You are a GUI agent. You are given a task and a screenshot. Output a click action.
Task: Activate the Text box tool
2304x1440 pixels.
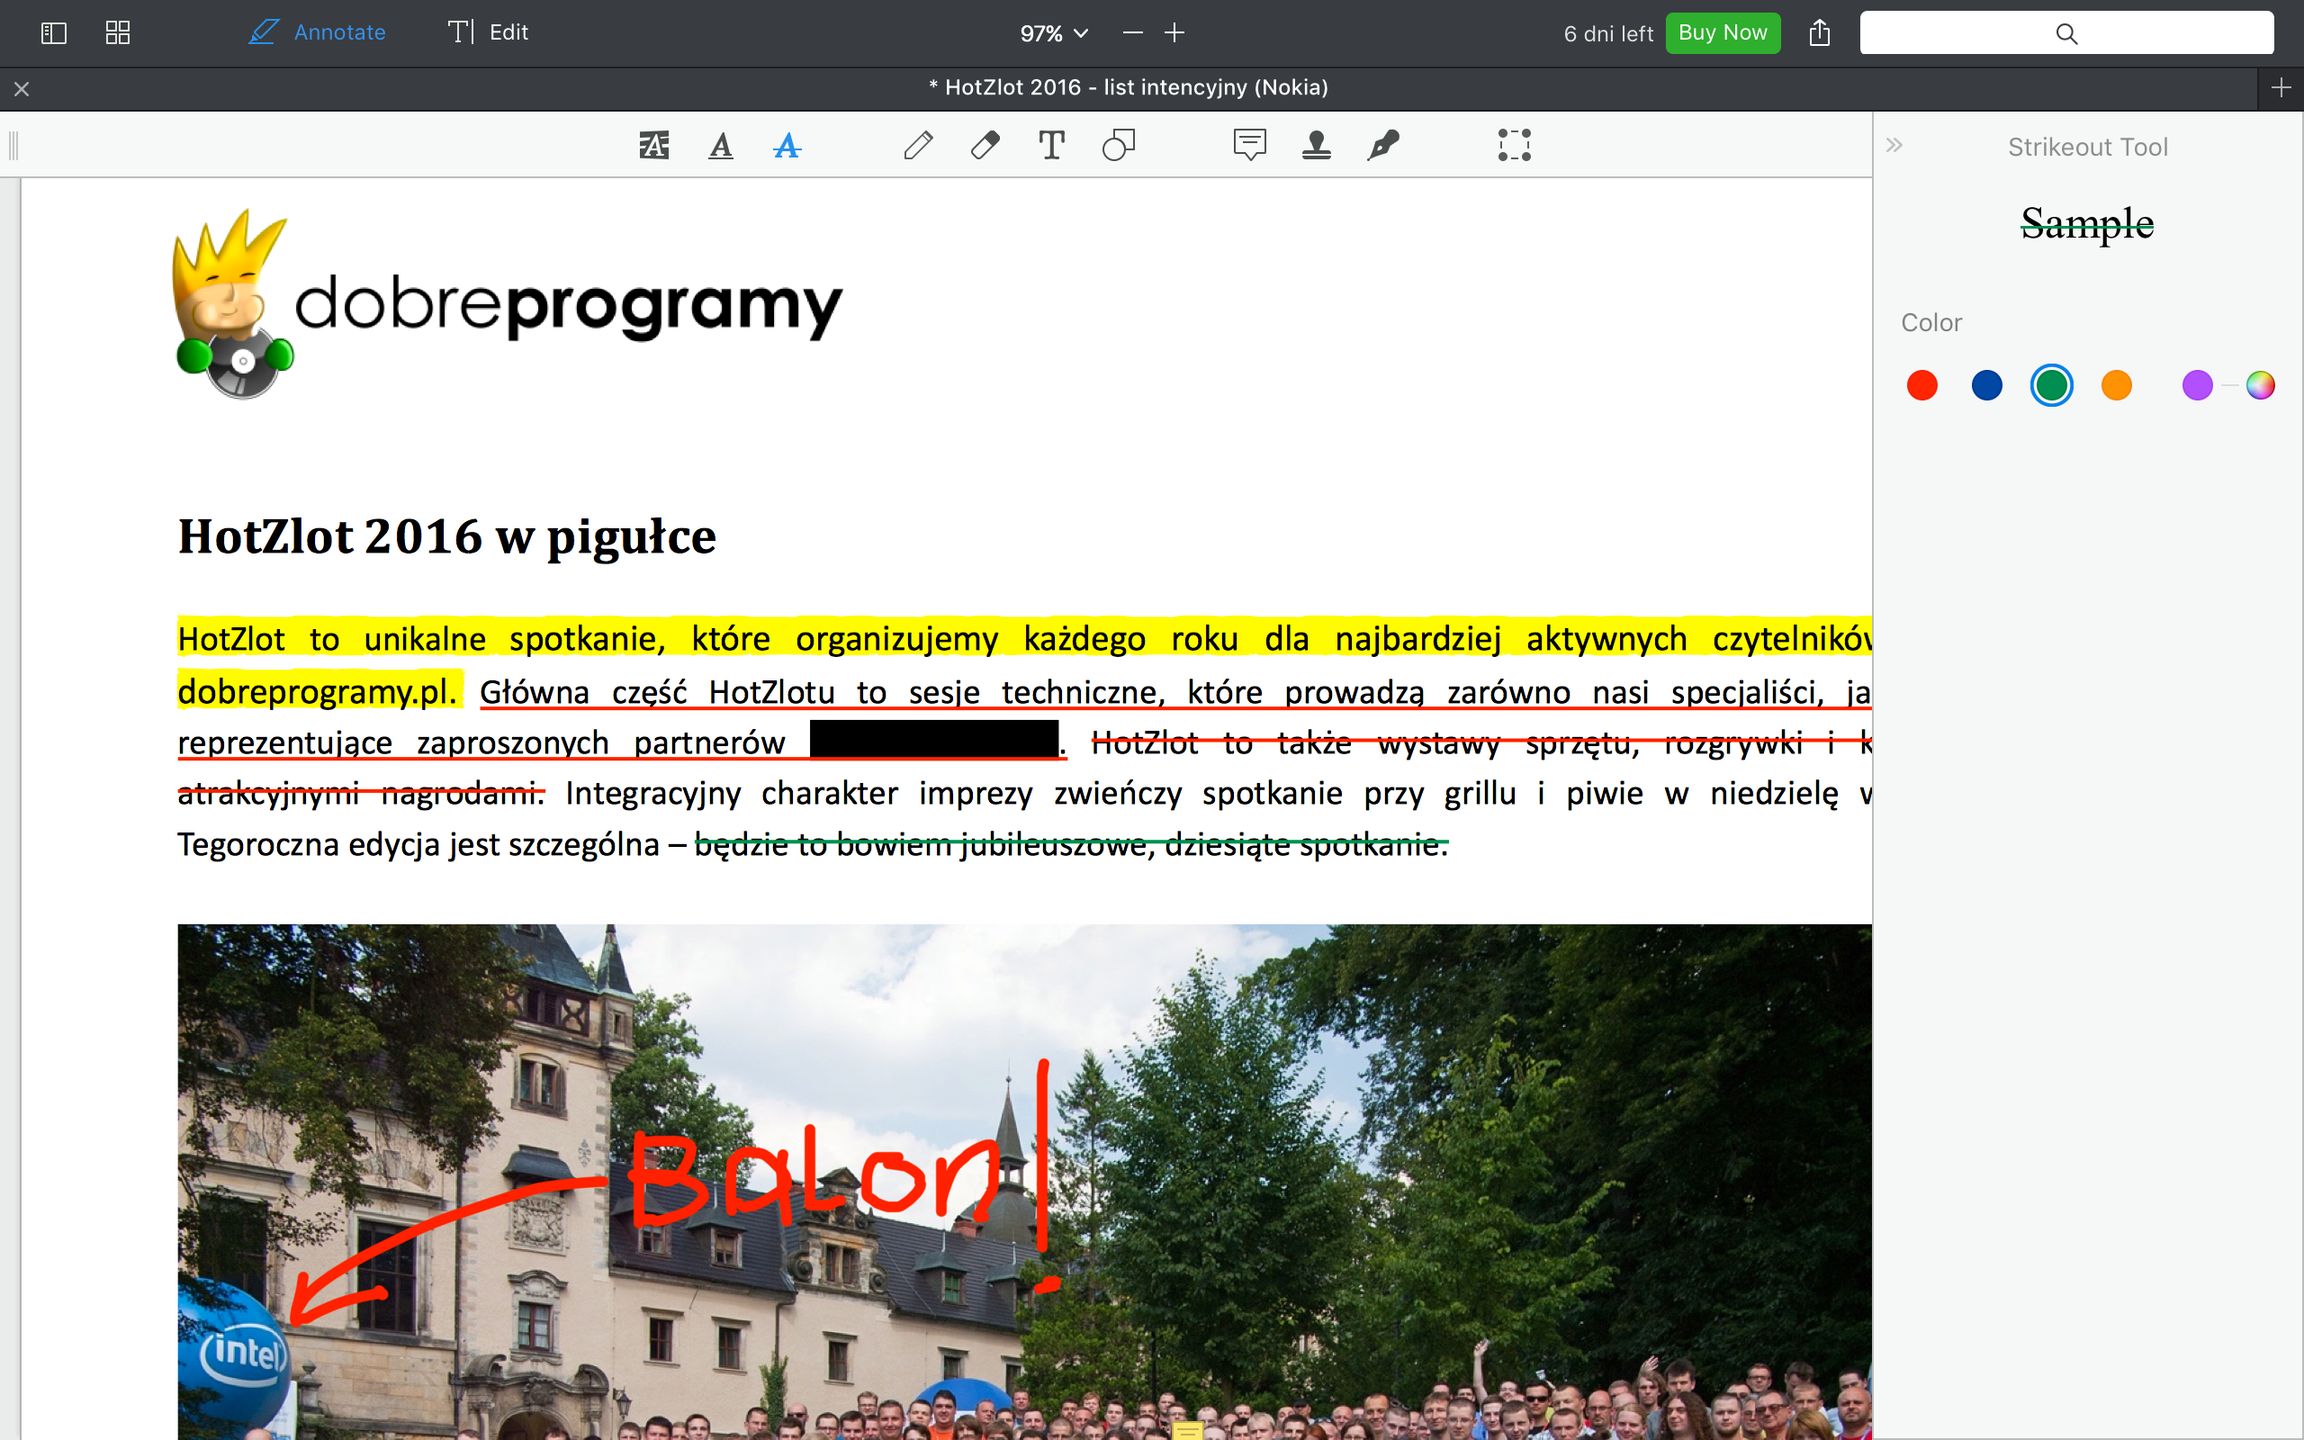coord(1051,146)
